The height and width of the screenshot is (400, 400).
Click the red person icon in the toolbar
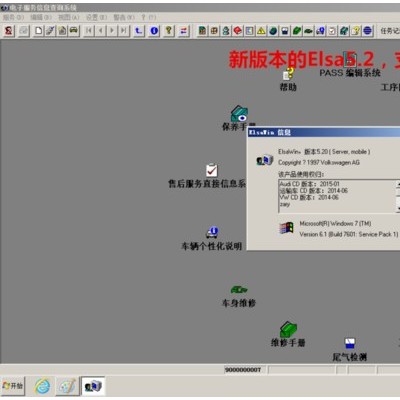click(9, 31)
